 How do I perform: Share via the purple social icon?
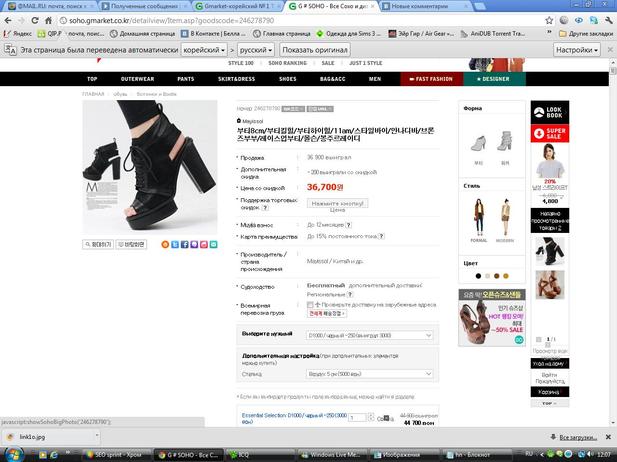194,245
